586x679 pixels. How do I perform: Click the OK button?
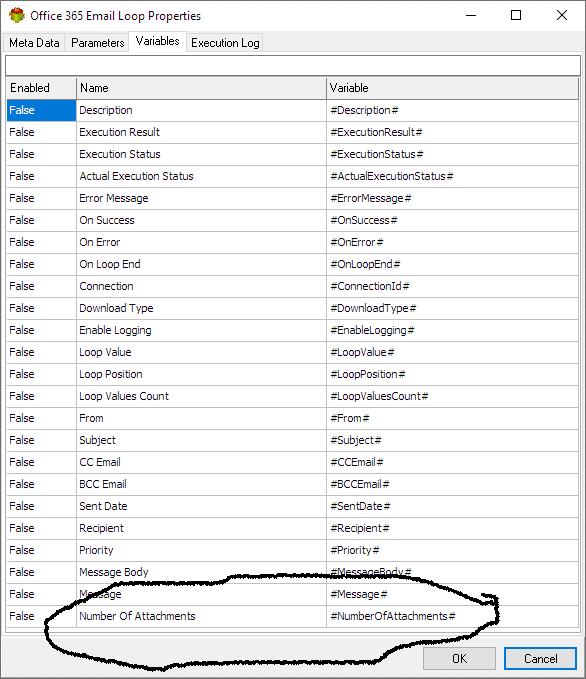(x=459, y=659)
